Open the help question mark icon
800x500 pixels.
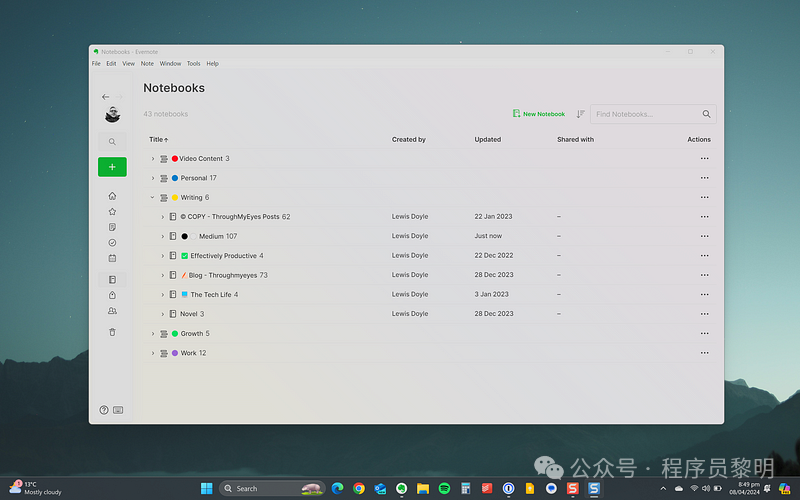click(x=104, y=410)
